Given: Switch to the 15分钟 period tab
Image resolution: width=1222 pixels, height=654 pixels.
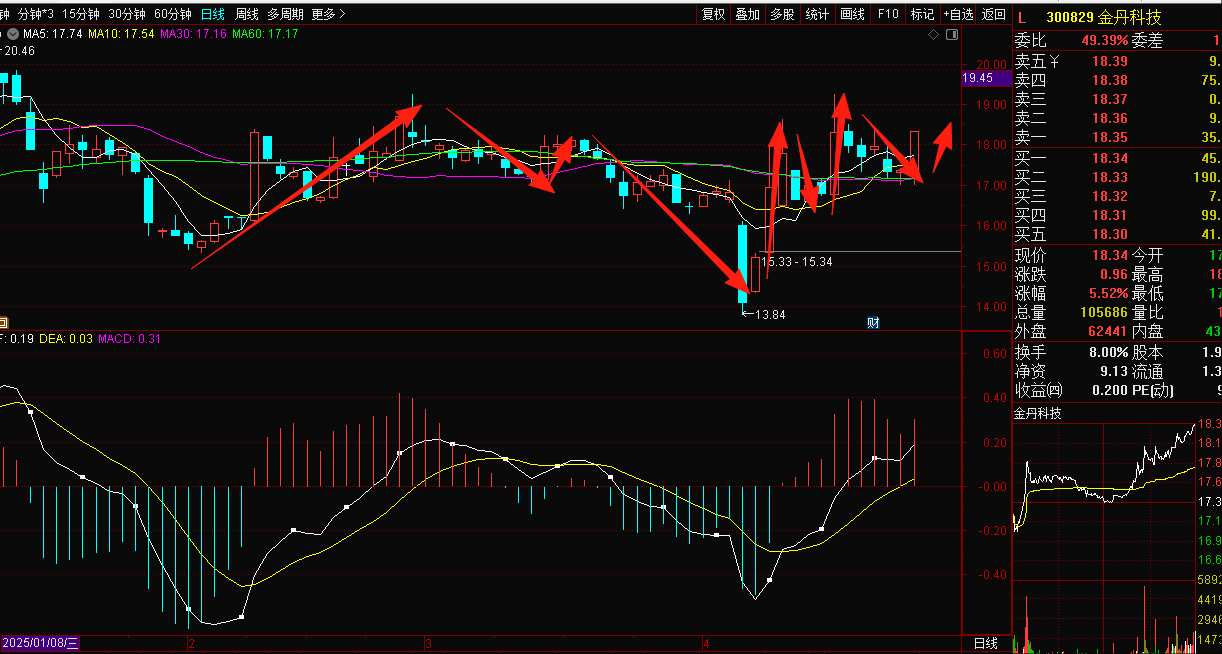Looking at the screenshot, I should pos(81,14).
